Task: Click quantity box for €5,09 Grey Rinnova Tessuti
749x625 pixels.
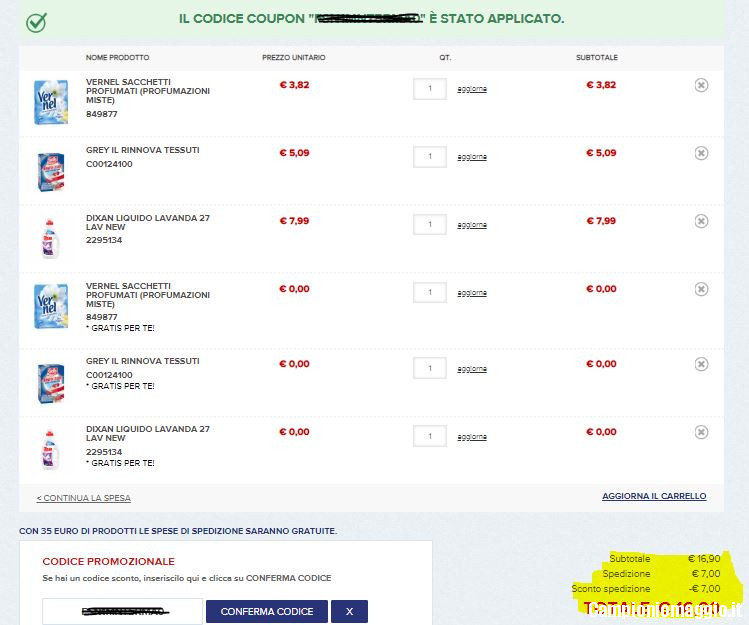Action: tap(430, 157)
